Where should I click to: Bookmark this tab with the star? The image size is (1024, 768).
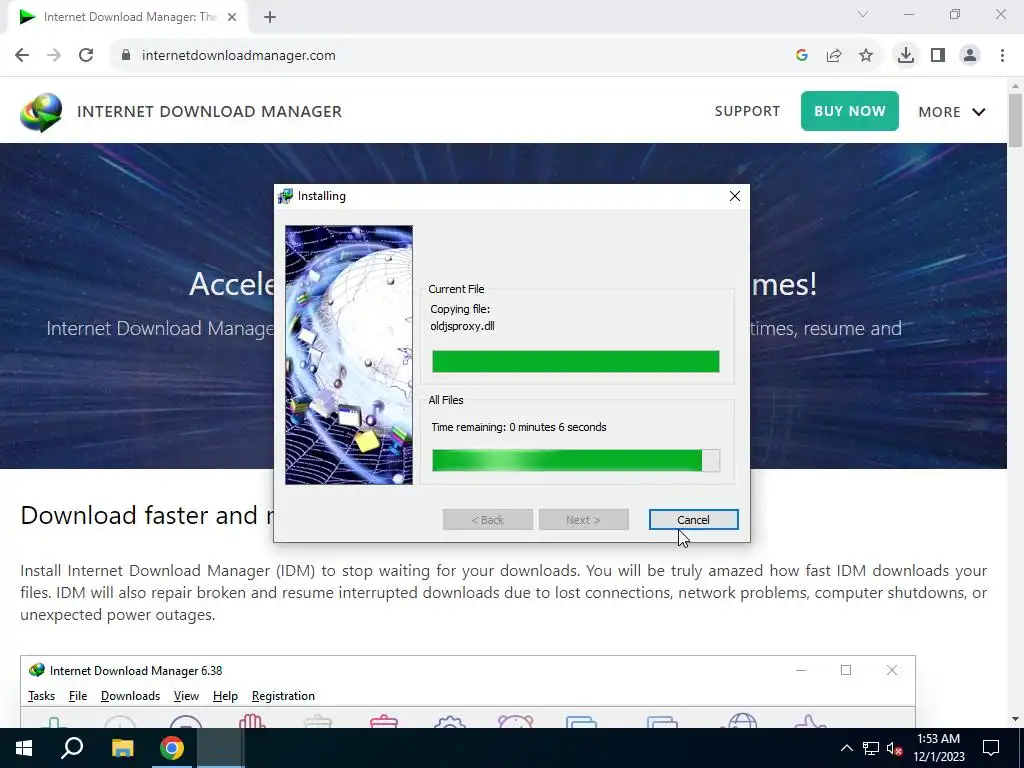coord(866,56)
